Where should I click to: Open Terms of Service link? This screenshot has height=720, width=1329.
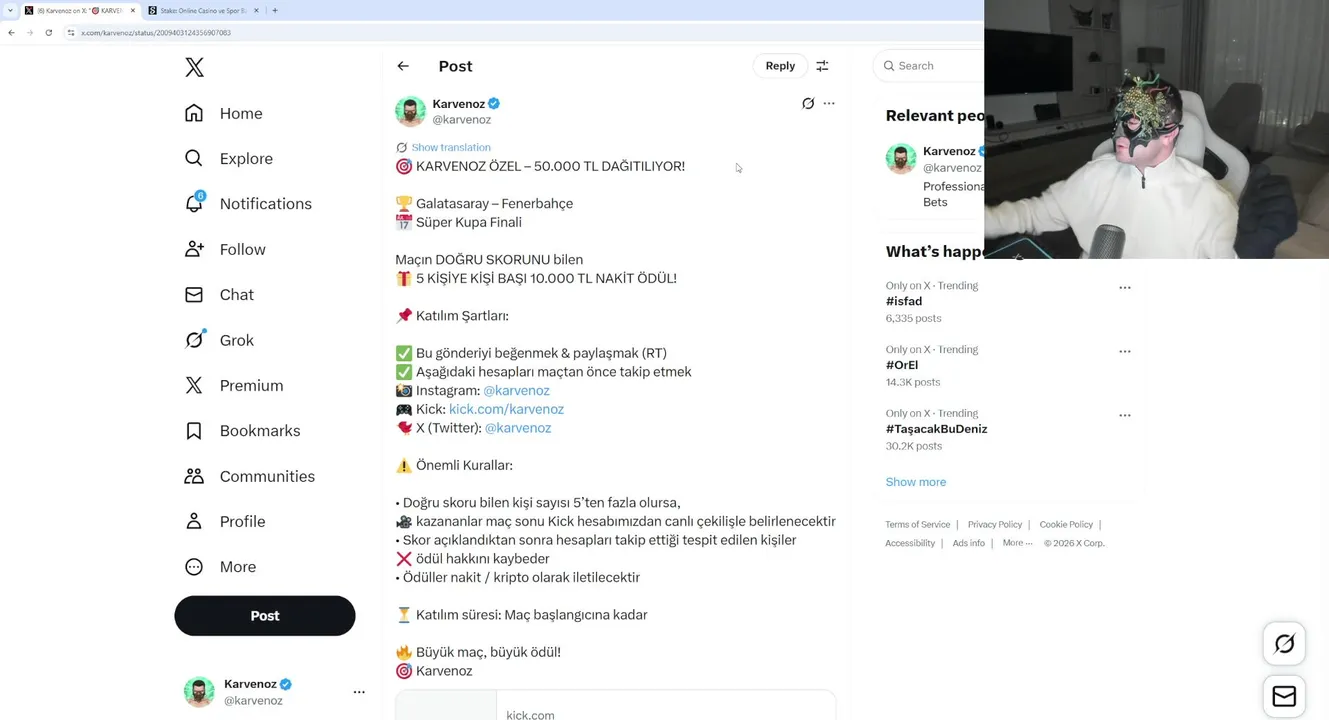(917, 524)
